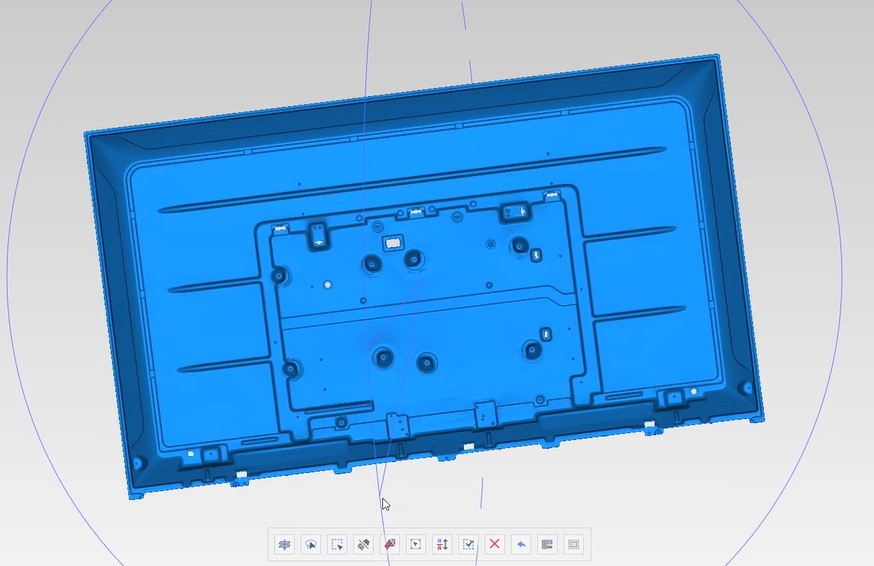Click the blue undo arrow icon

tap(521, 544)
